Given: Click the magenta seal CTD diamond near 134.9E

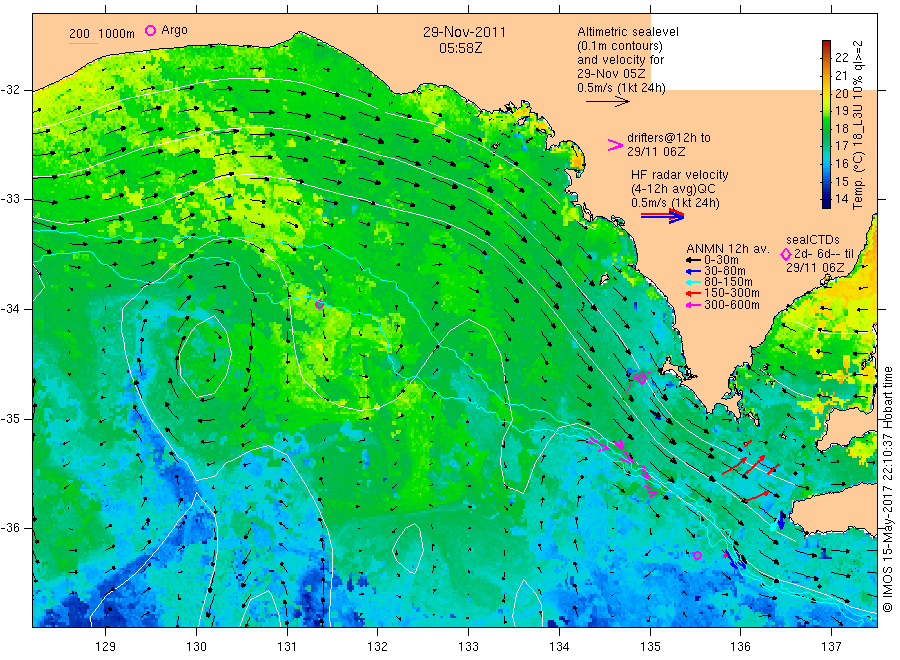Looking at the screenshot, I should point(642,378).
